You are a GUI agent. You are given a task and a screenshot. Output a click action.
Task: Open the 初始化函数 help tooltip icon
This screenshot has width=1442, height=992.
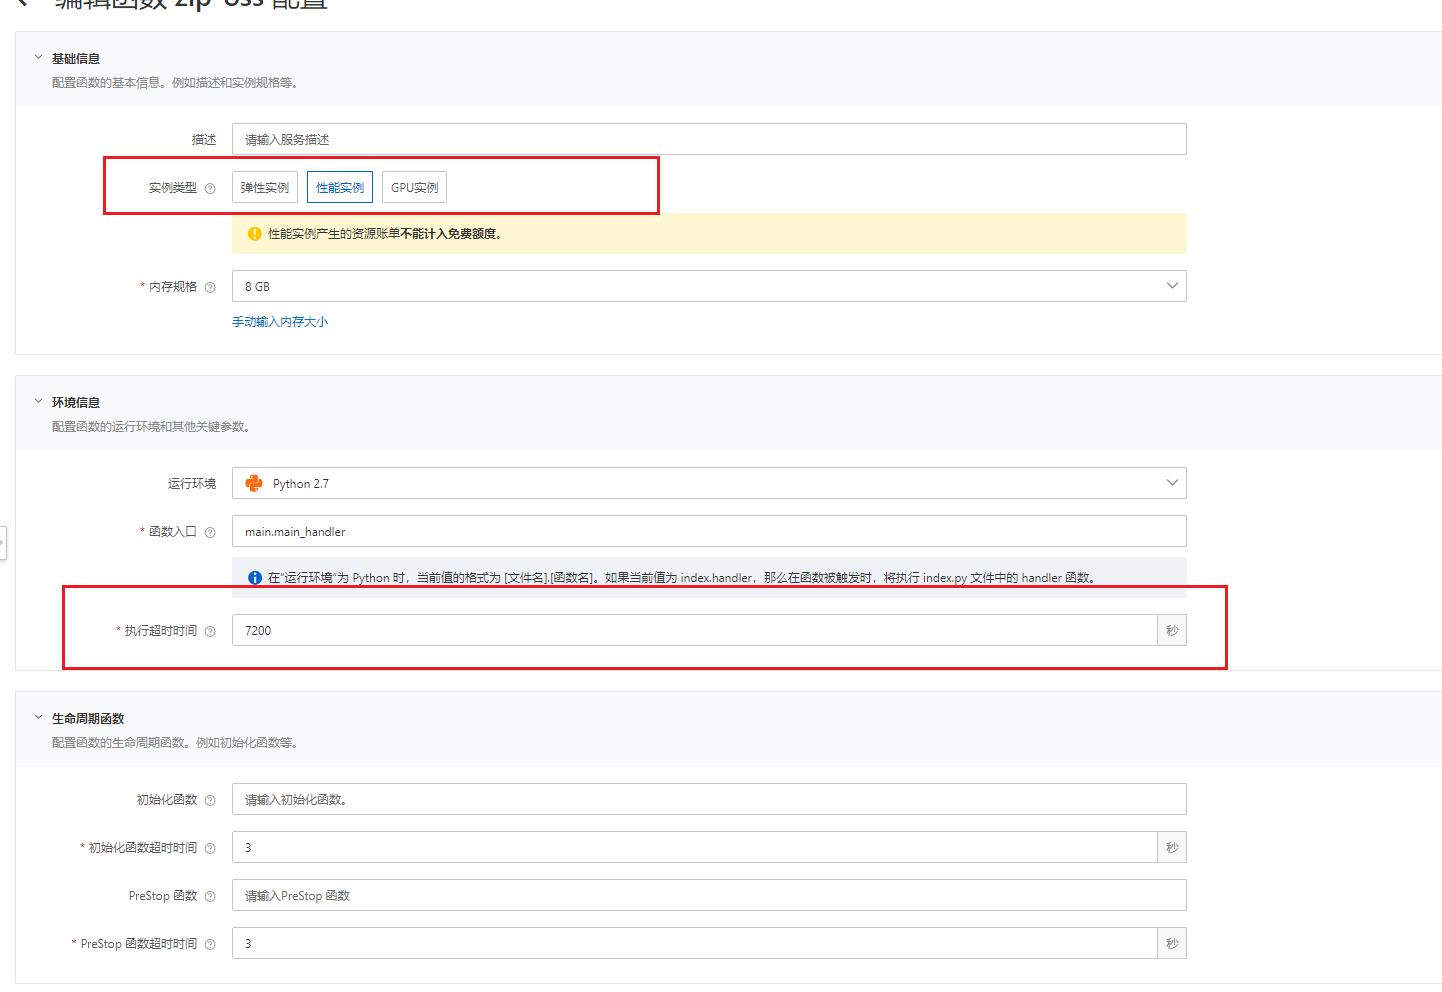[210, 800]
